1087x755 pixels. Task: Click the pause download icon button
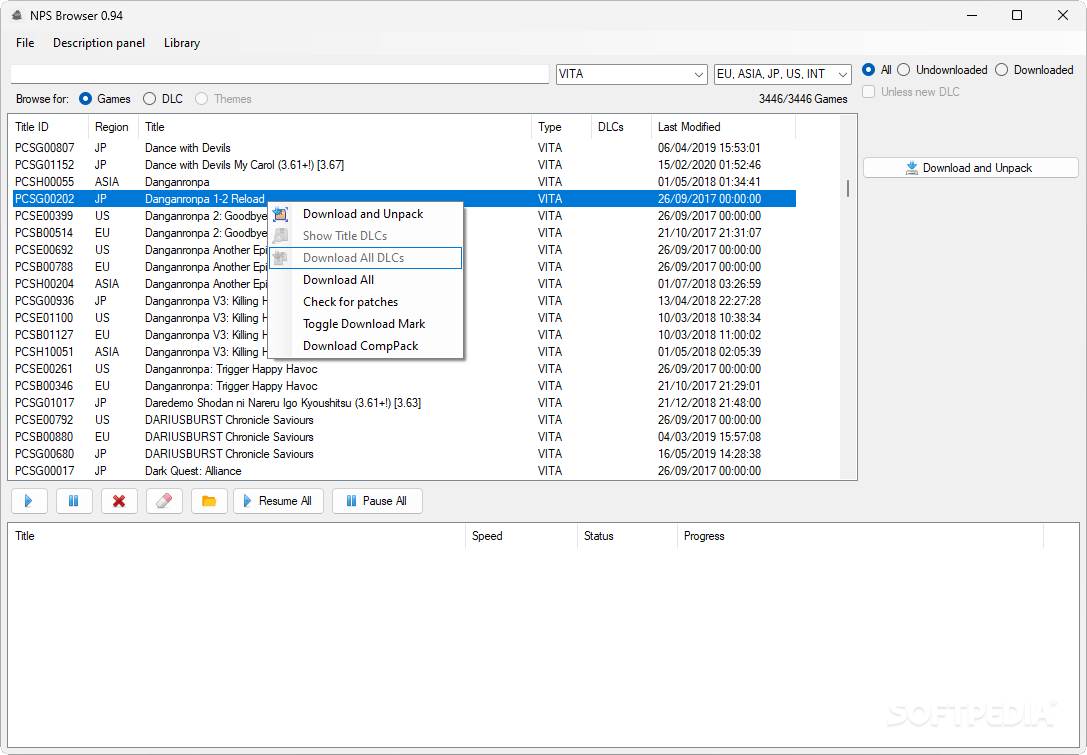74,501
